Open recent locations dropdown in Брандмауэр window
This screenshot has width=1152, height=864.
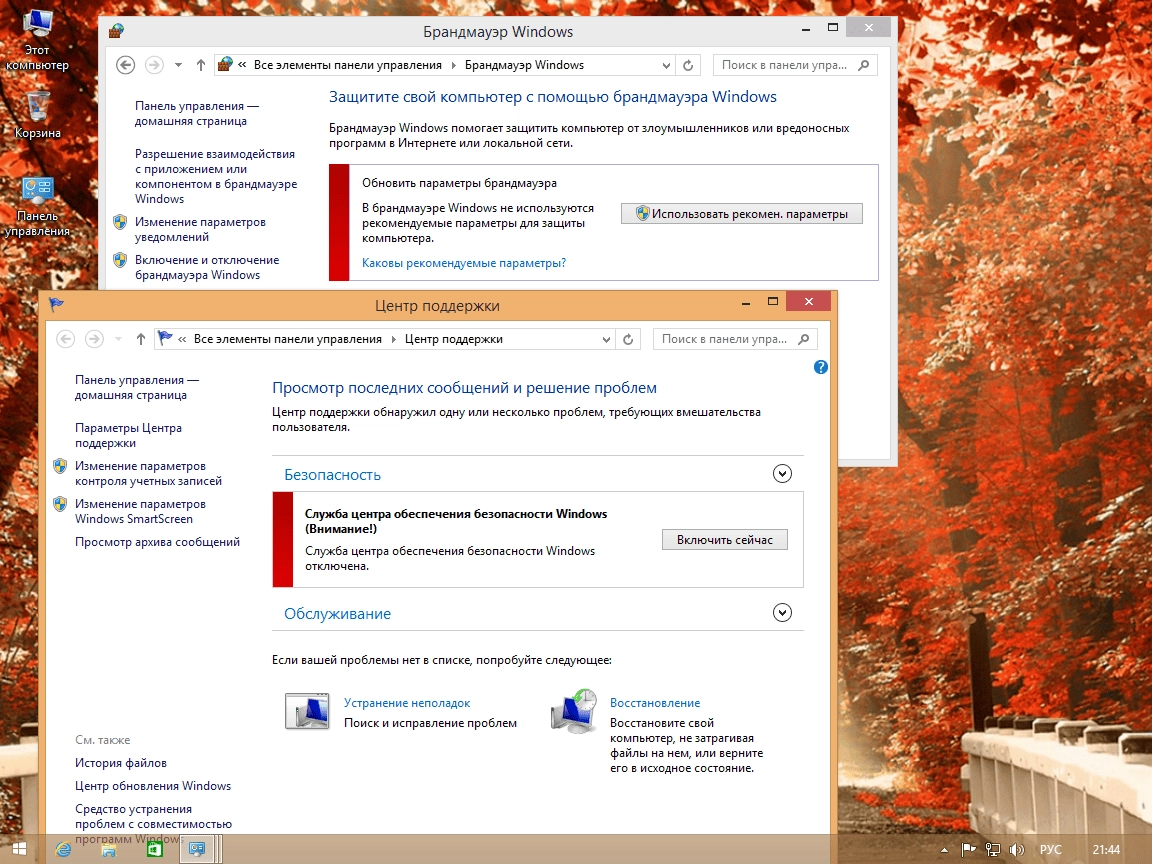pos(178,65)
